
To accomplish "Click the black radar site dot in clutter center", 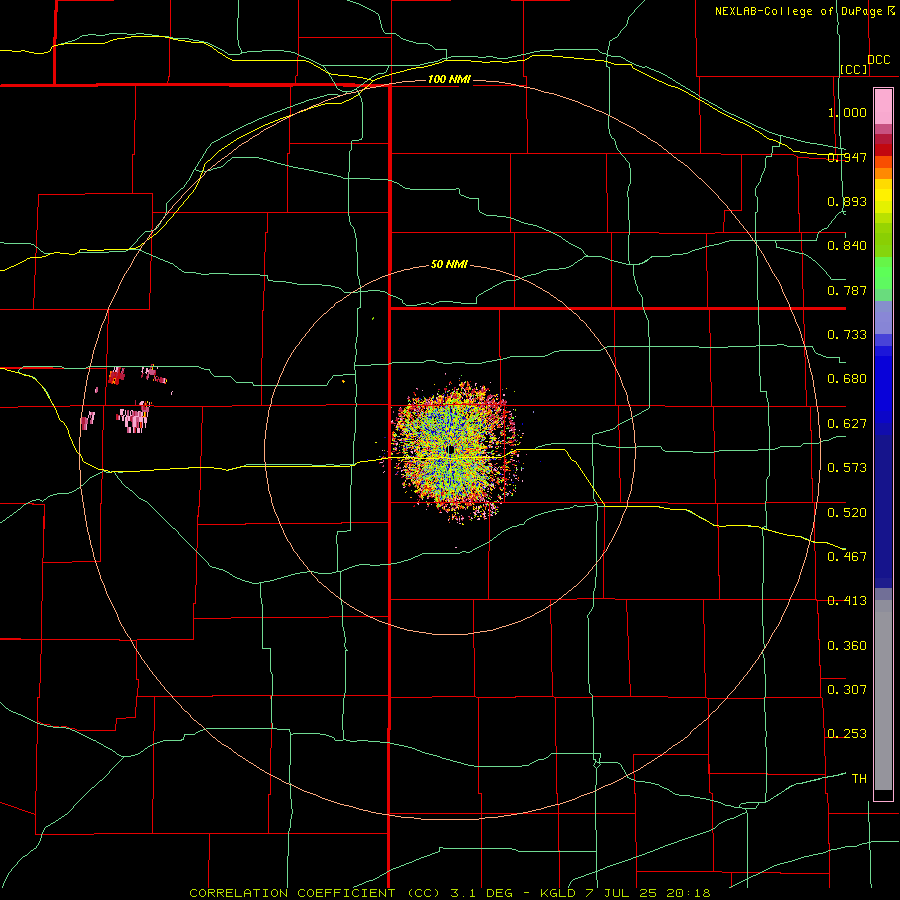I will (x=451, y=449).
